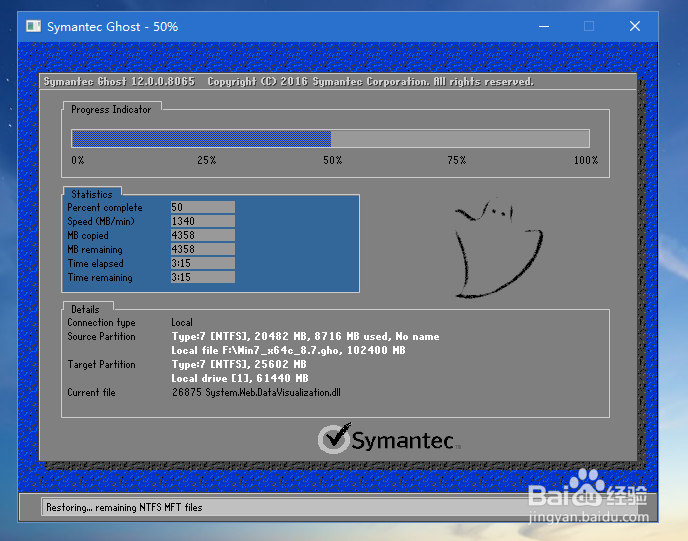Click the 'Percent complete' label
688x541 pixels.
pyautogui.click(x=104, y=208)
